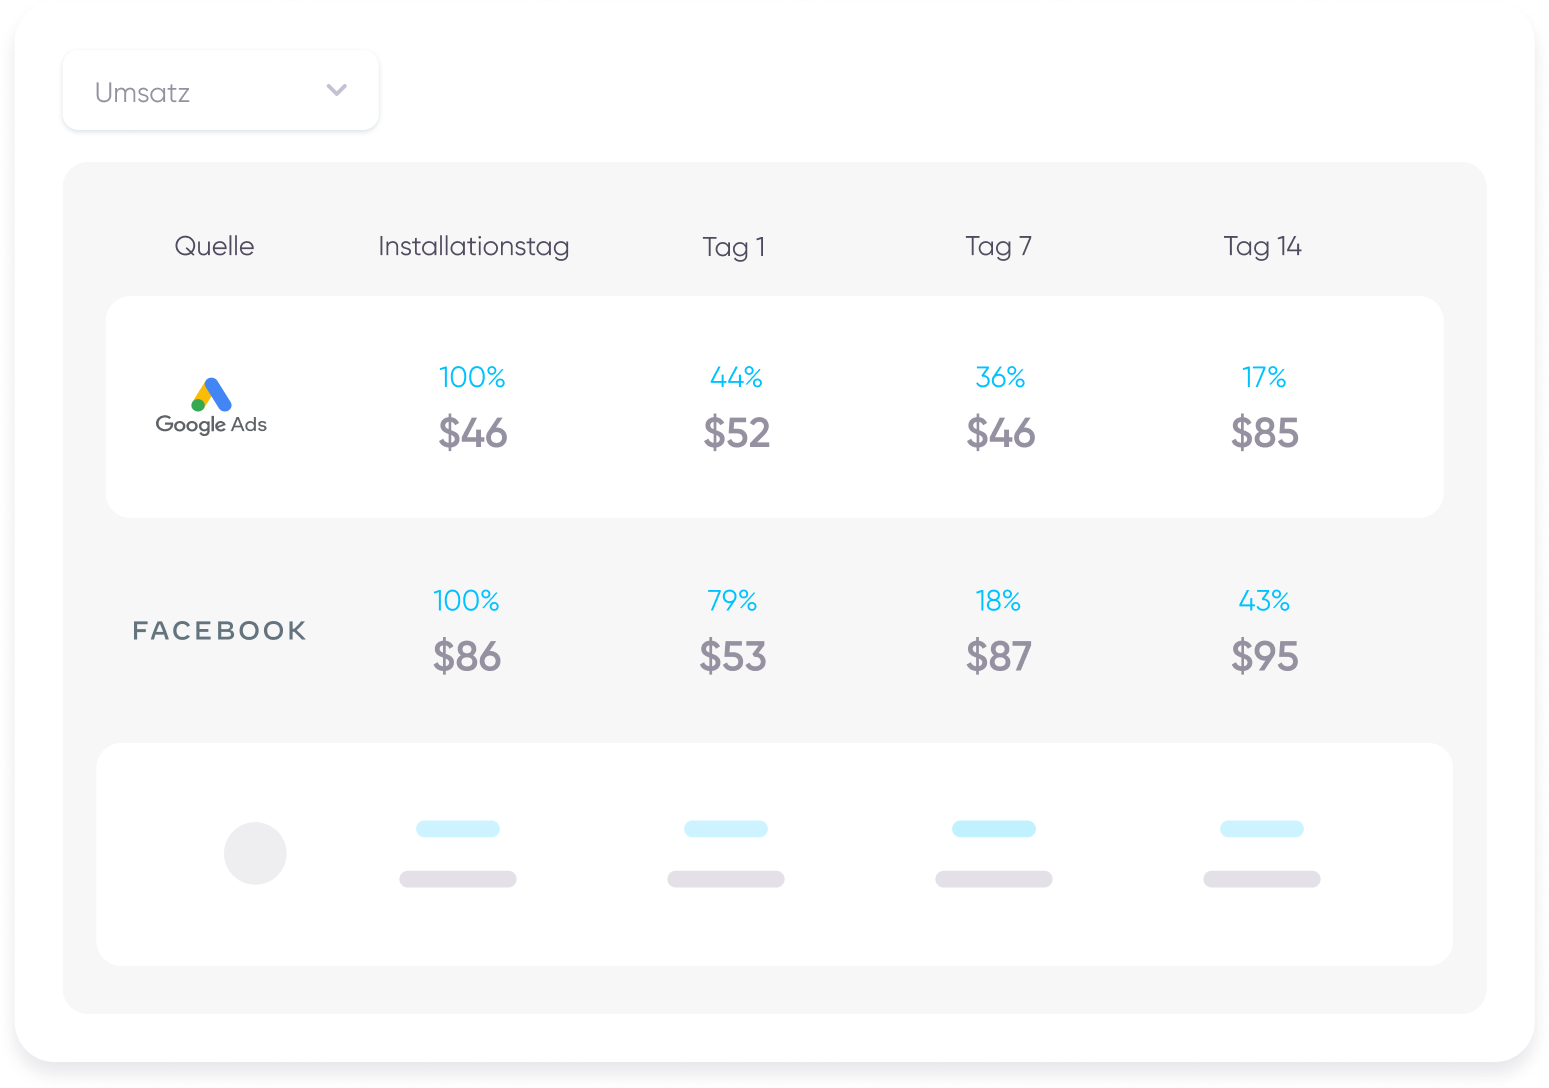Screen dimensions: 1549x1088
Task: Click Google Ads 44% percentage
Action: [x=736, y=377]
